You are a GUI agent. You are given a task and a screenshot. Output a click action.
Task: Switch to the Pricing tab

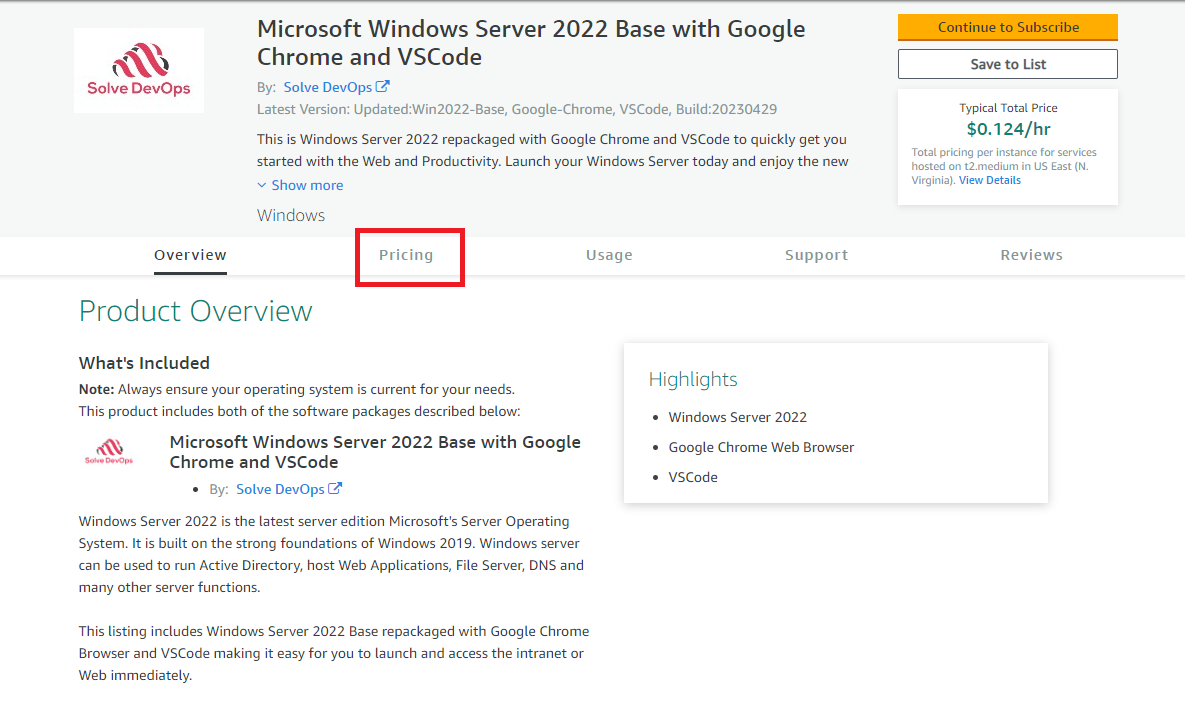point(406,255)
